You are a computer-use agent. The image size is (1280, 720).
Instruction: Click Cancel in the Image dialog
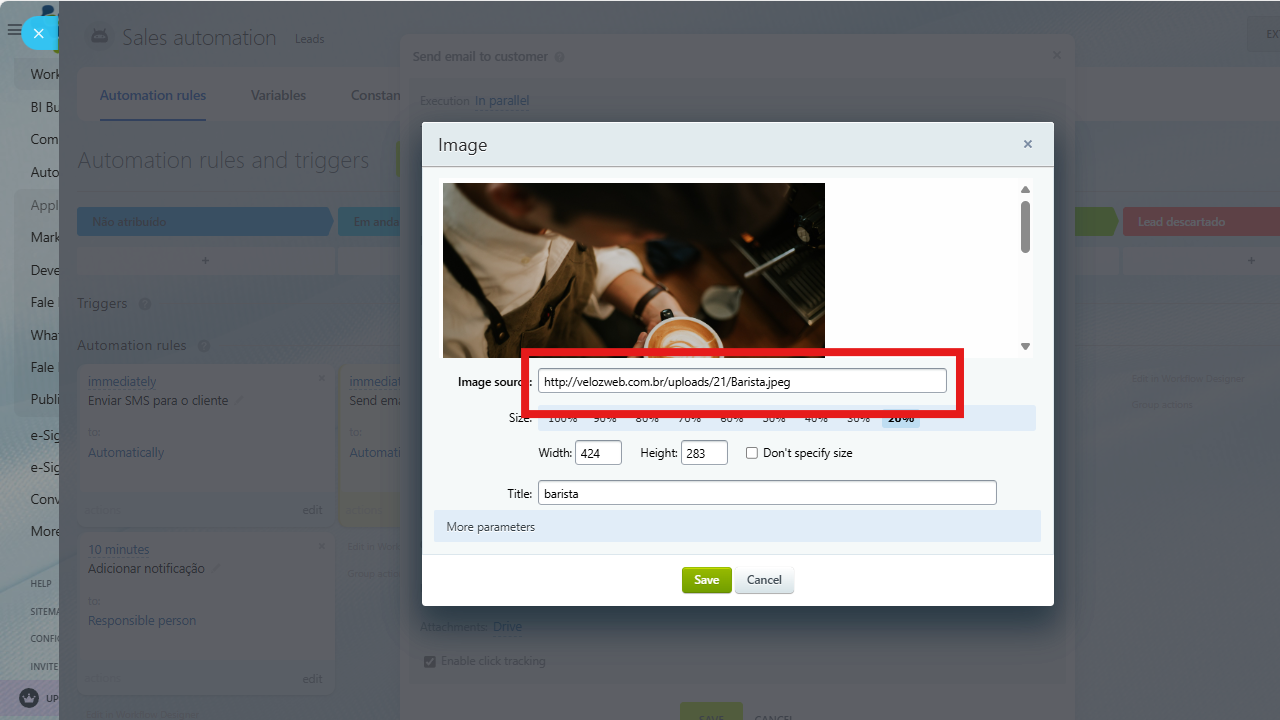(764, 580)
